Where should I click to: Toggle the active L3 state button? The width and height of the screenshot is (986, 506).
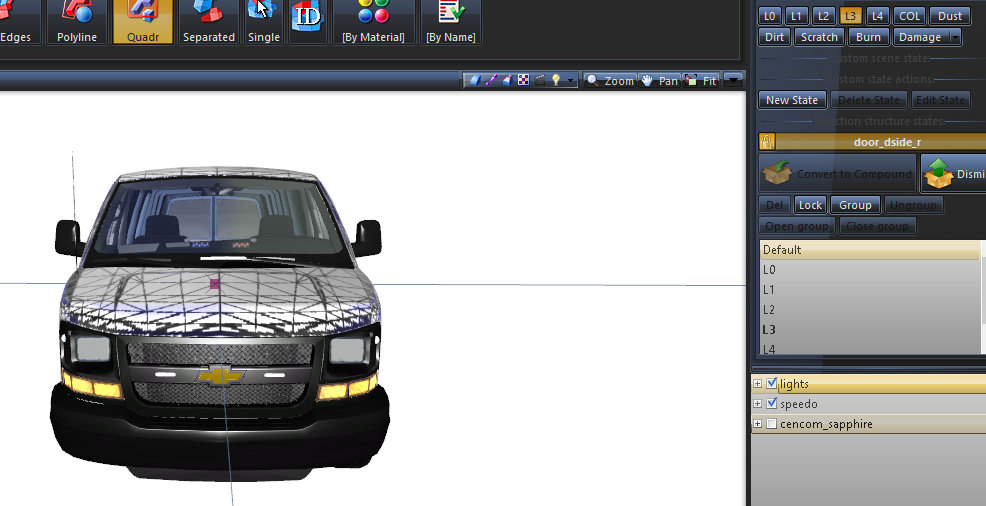(x=851, y=16)
